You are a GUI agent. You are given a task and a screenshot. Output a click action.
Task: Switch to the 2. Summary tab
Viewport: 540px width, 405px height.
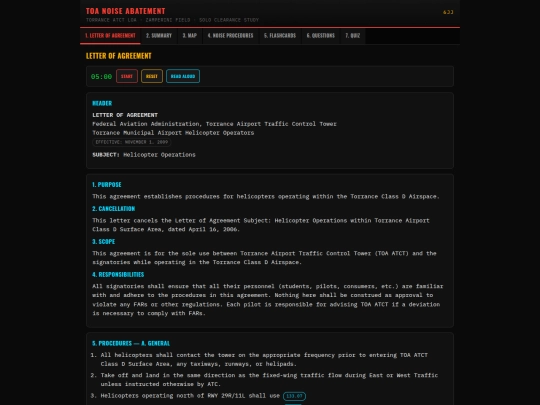[159, 36]
